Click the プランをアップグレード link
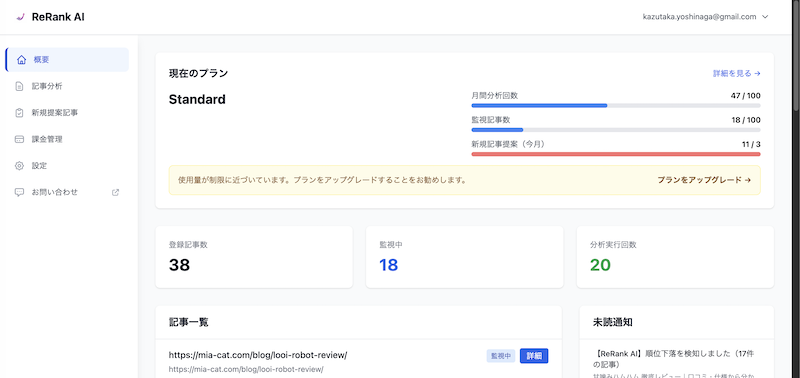The height and width of the screenshot is (378, 800). (x=704, y=180)
